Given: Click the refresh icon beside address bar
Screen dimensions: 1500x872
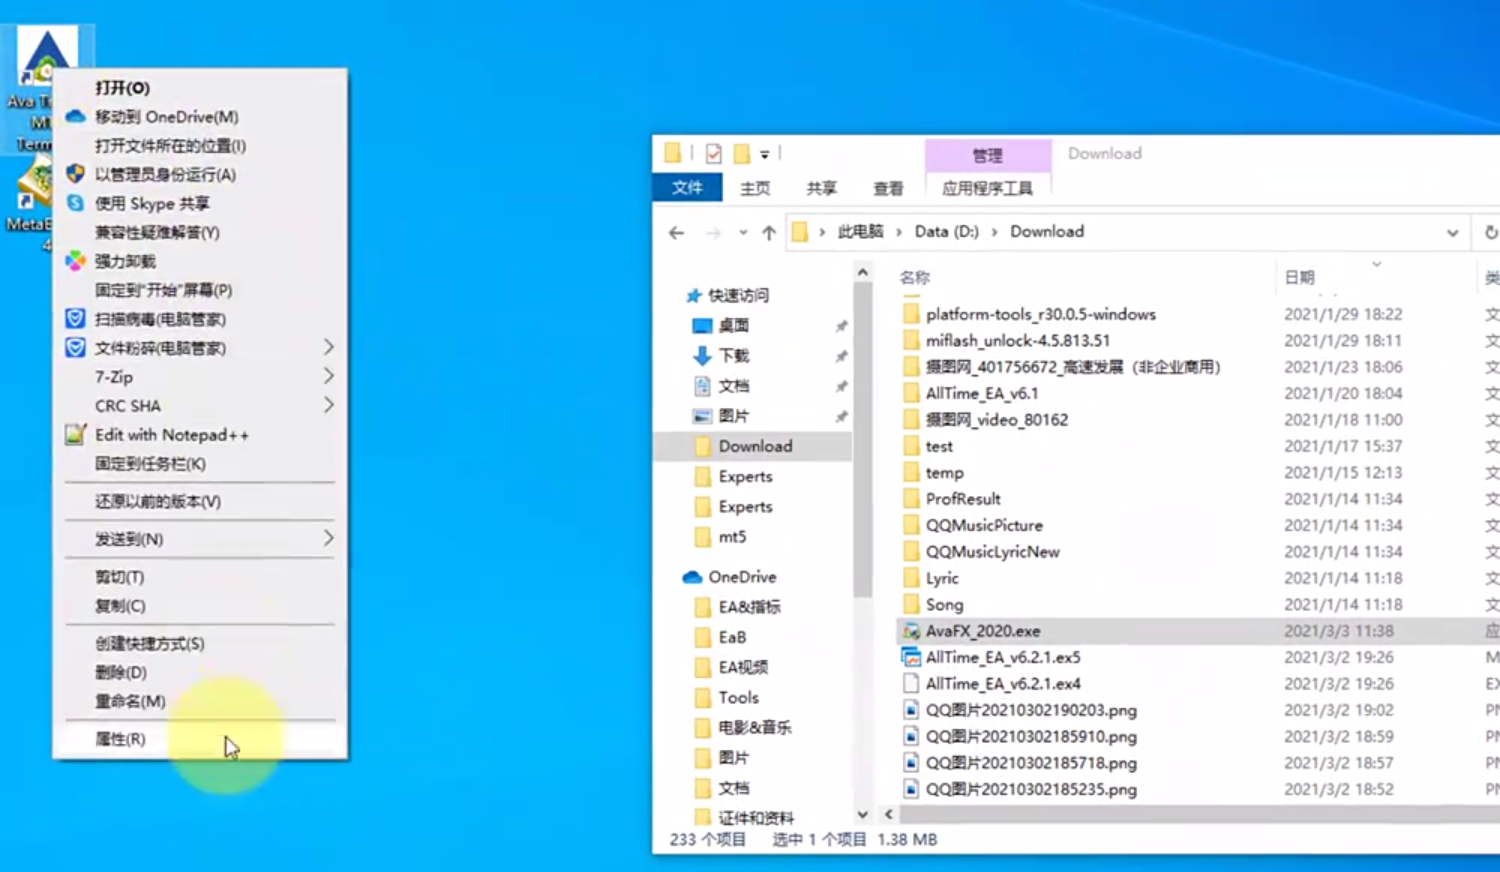Looking at the screenshot, I should click(x=1490, y=232).
